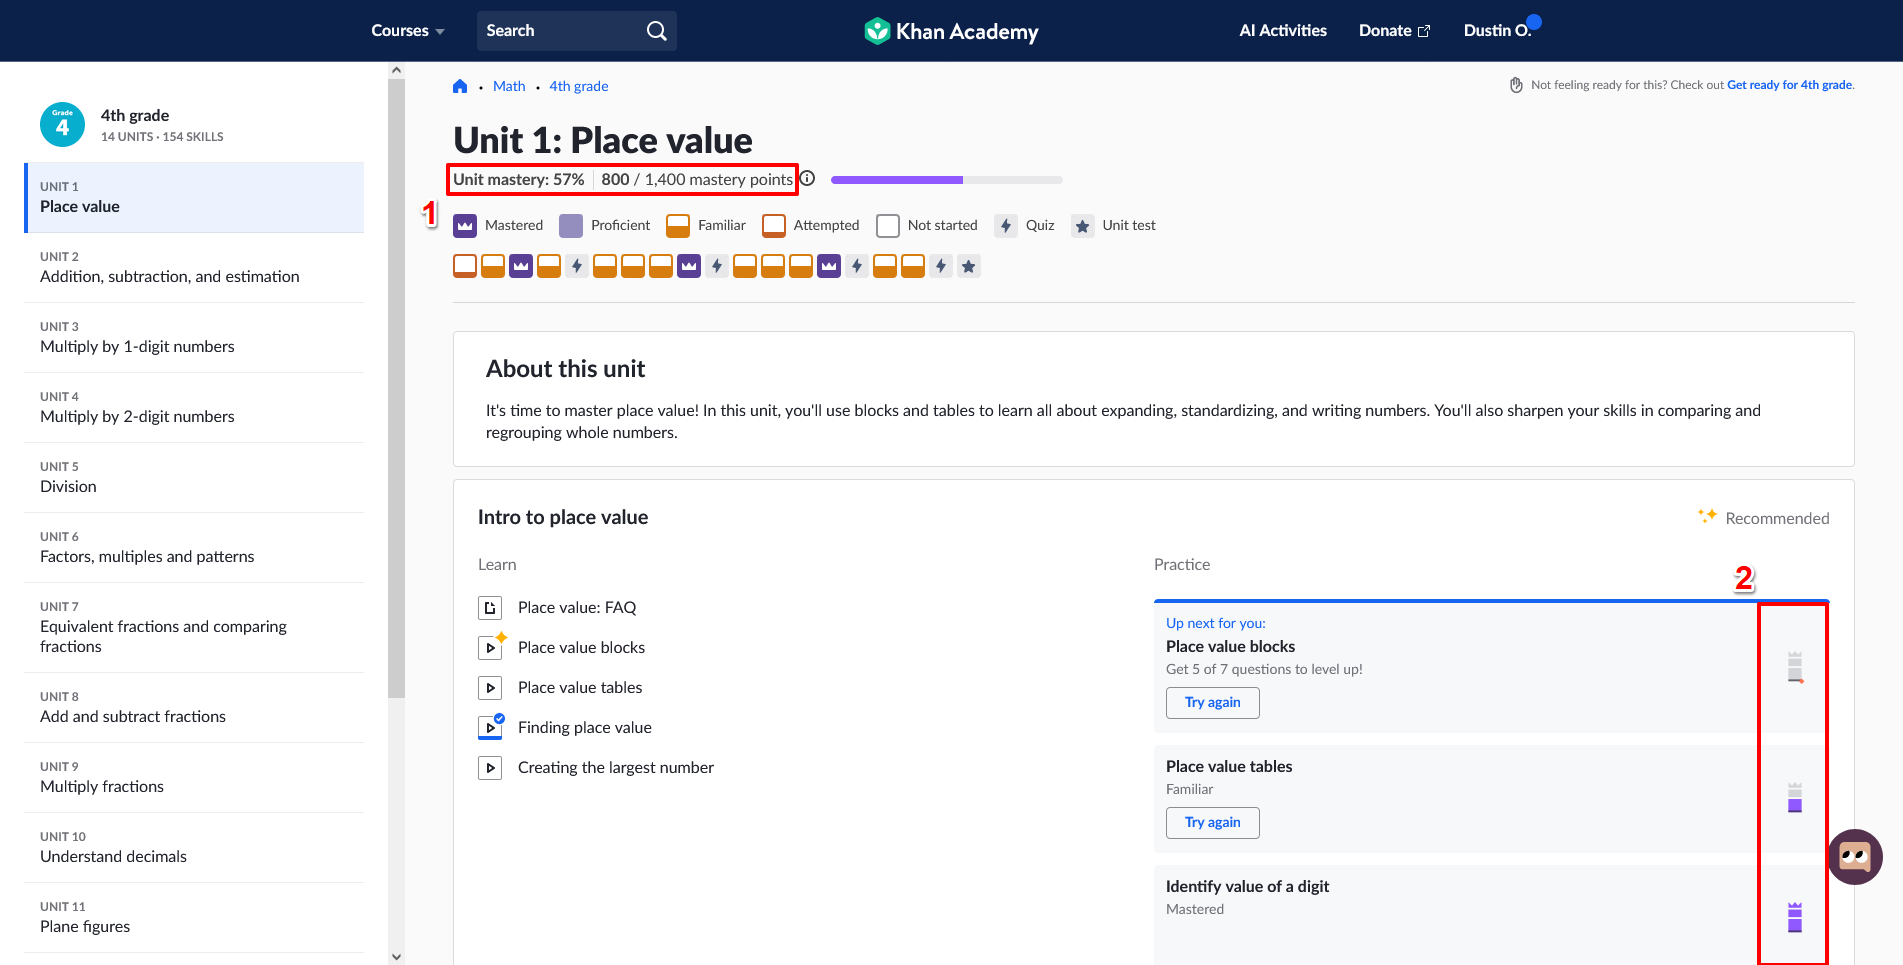This screenshot has width=1903, height=965.
Task: Select Unit 4 Multiply by 2-digit numbers
Action: pyautogui.click(x=195, y=408)
